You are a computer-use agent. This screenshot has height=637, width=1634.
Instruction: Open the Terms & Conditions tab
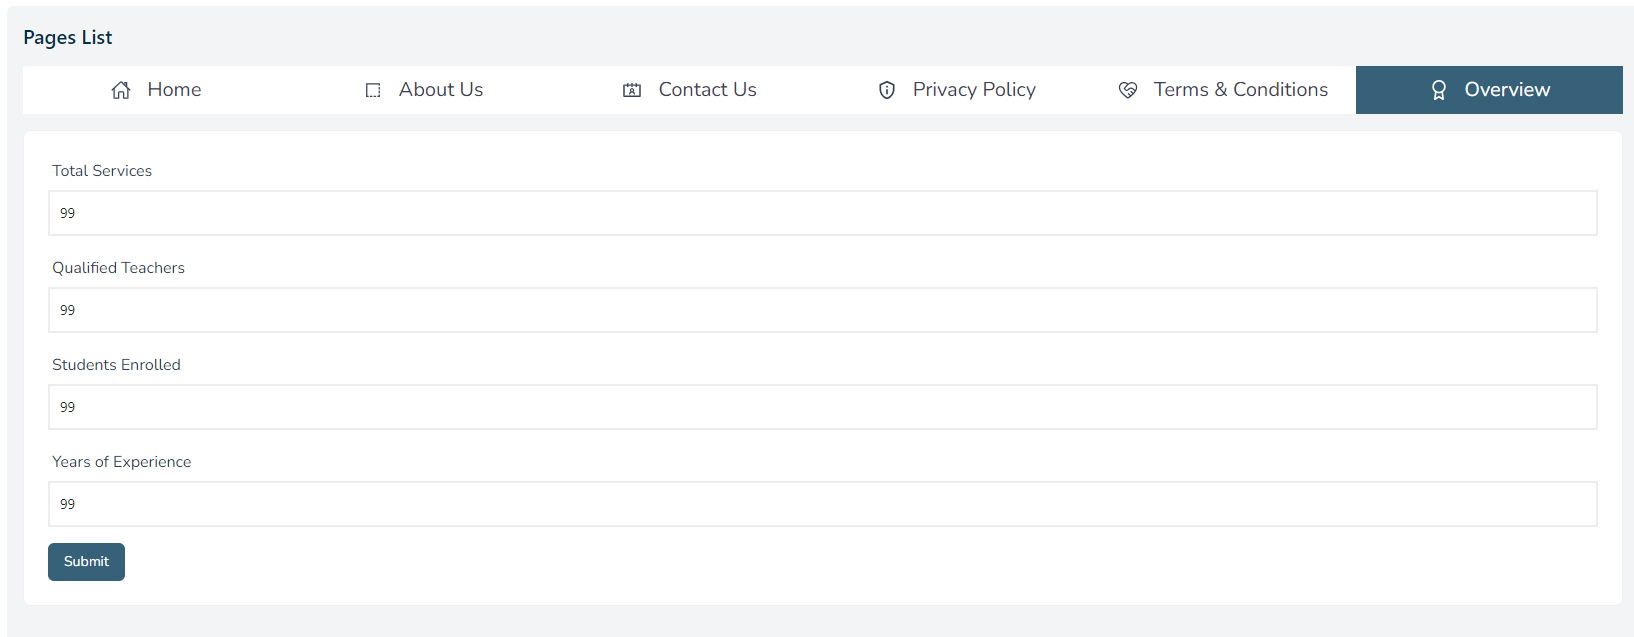(1223, 90)
